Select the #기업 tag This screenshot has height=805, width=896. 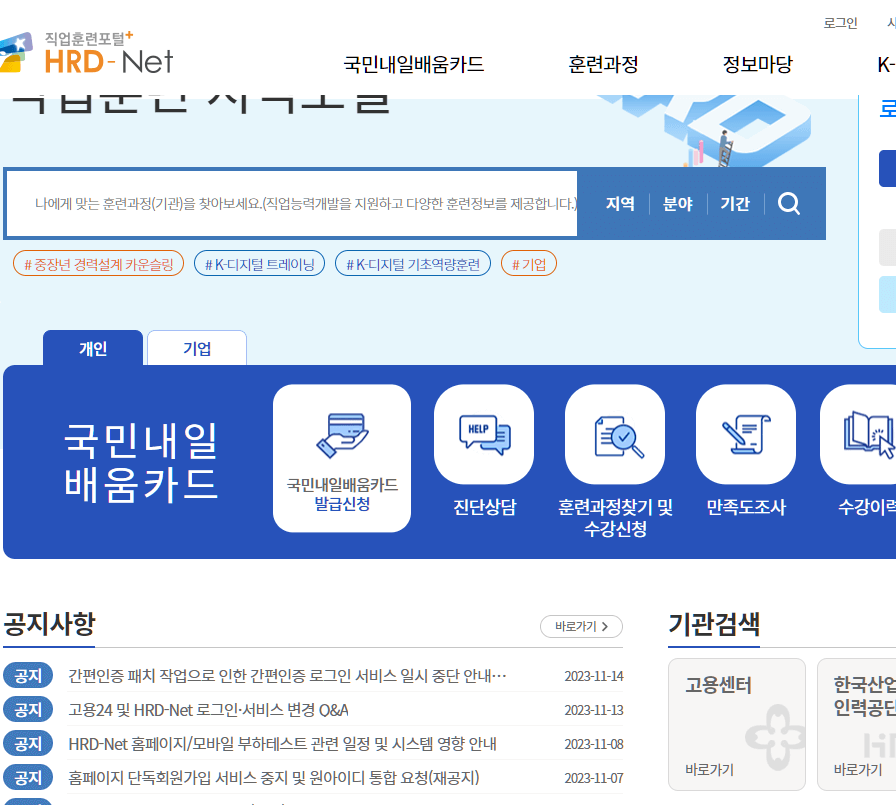[x=529, y=263]
